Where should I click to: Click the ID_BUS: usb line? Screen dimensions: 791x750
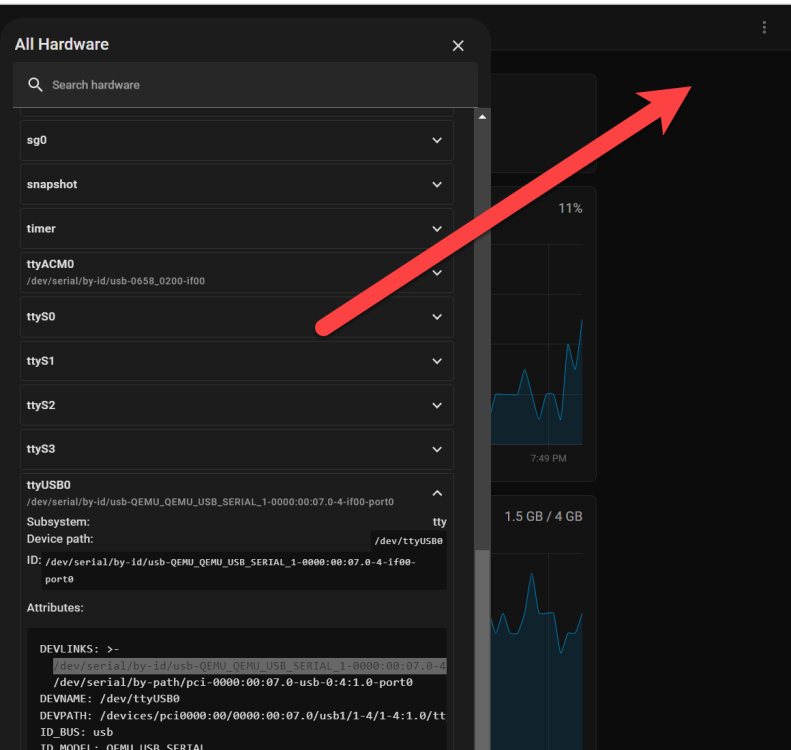[x=76, y=732]
